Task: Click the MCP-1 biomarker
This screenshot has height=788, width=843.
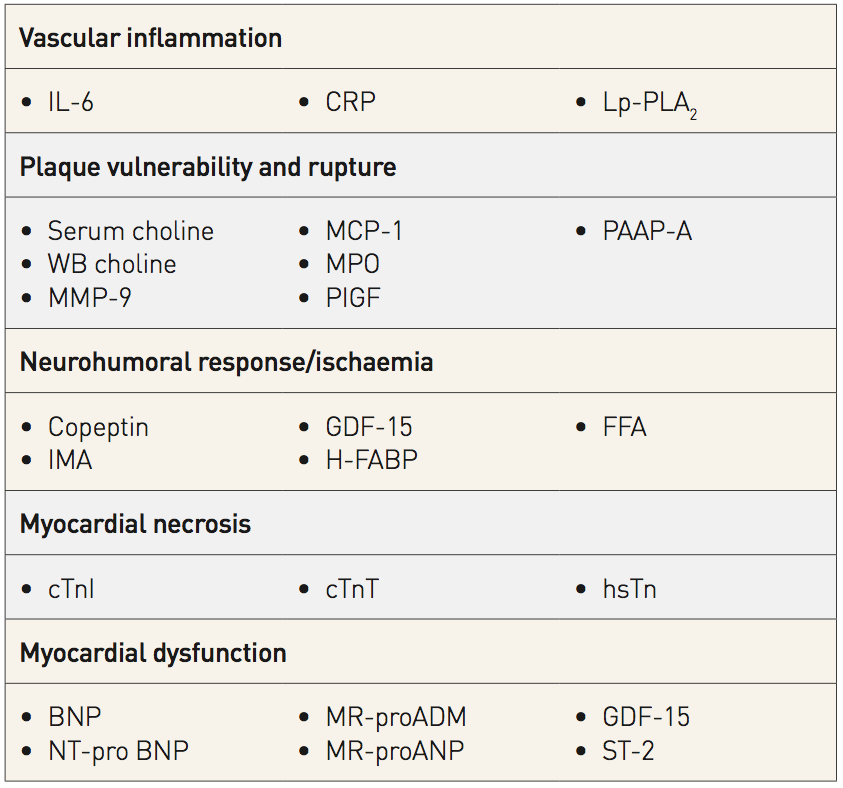Action: click(364, 231)
